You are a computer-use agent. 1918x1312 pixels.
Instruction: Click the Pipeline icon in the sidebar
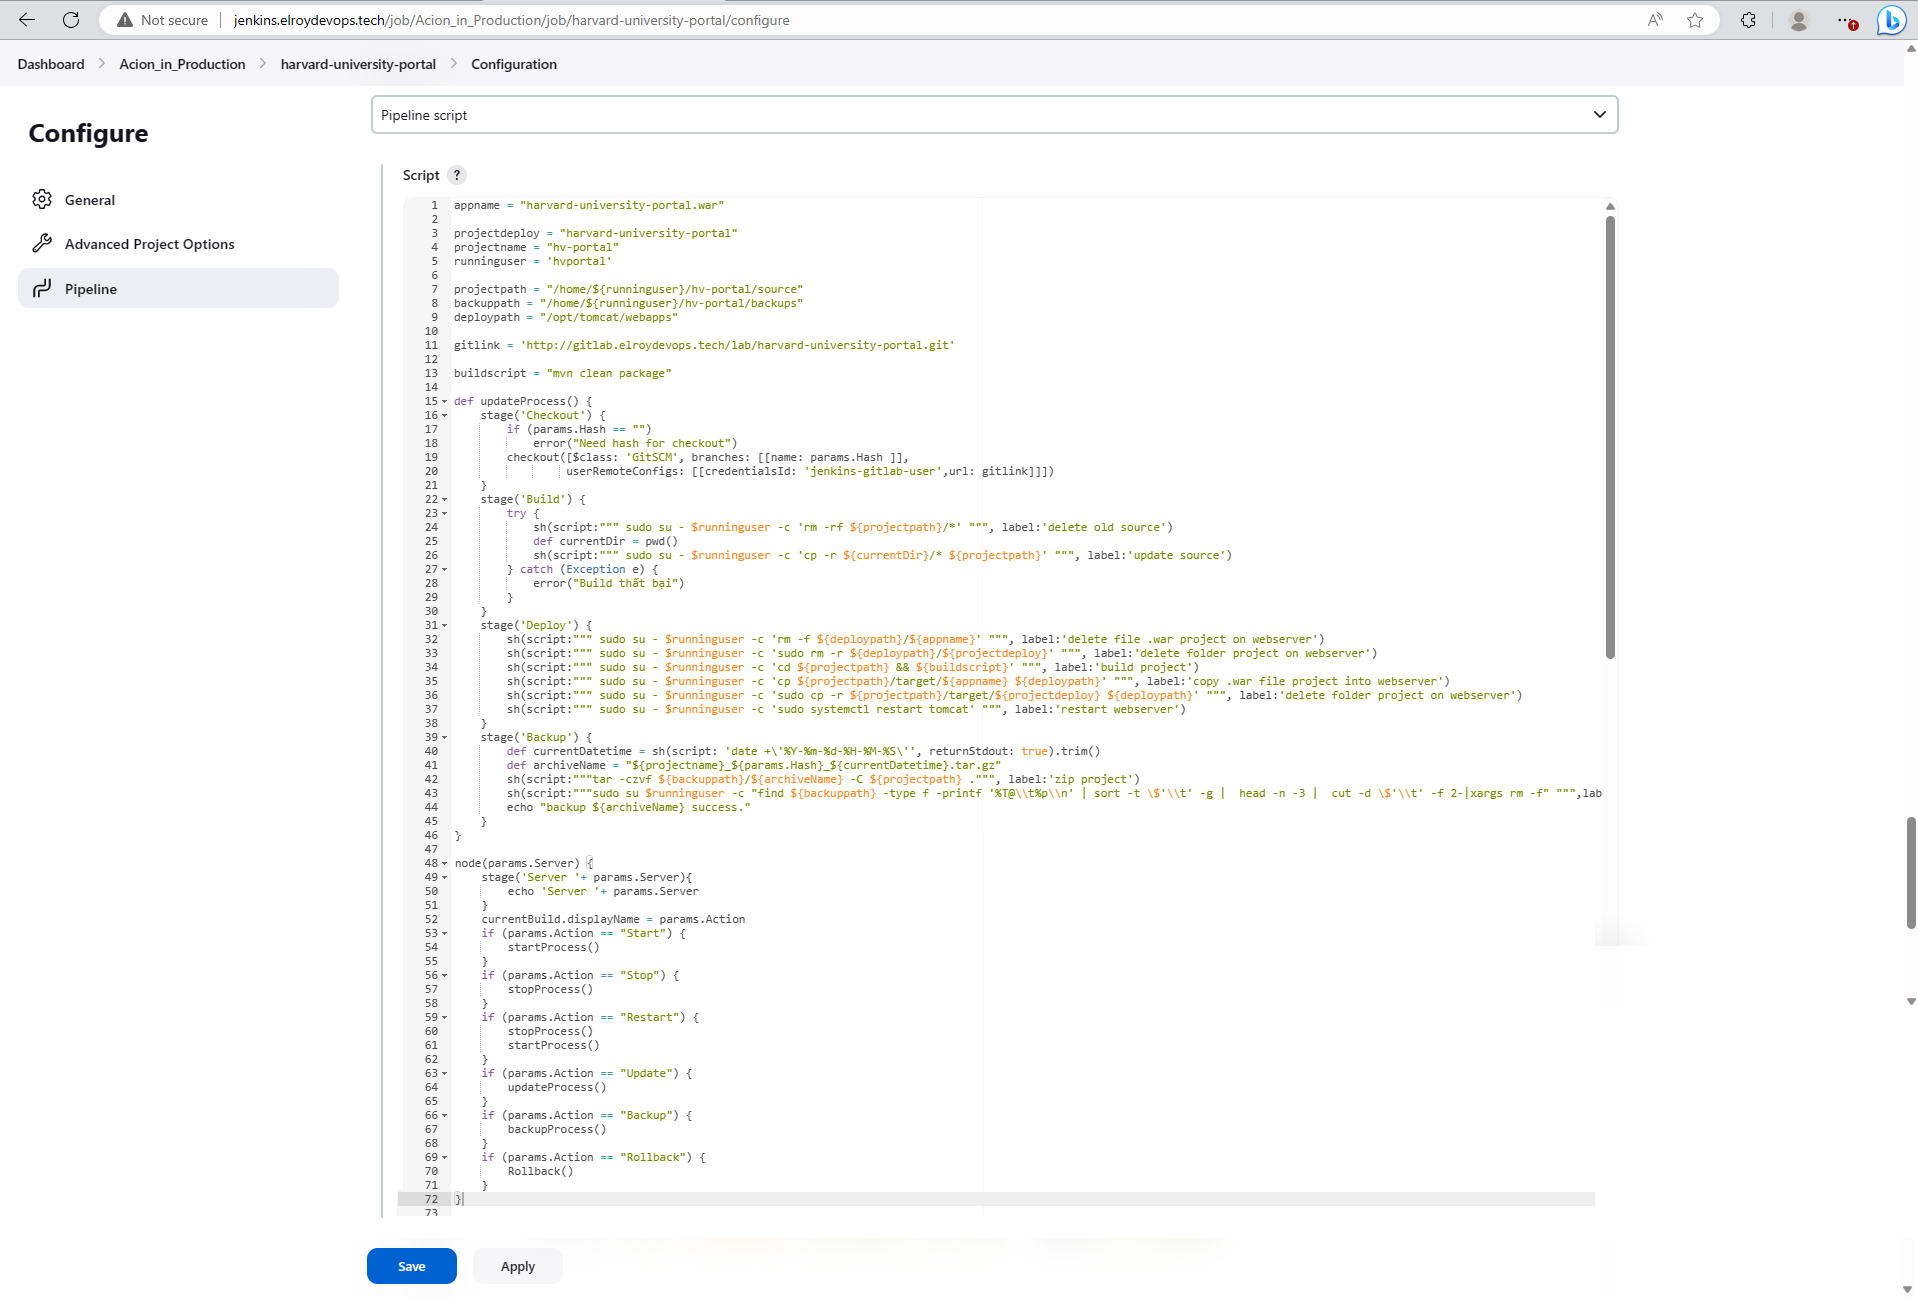pos(42,288)
